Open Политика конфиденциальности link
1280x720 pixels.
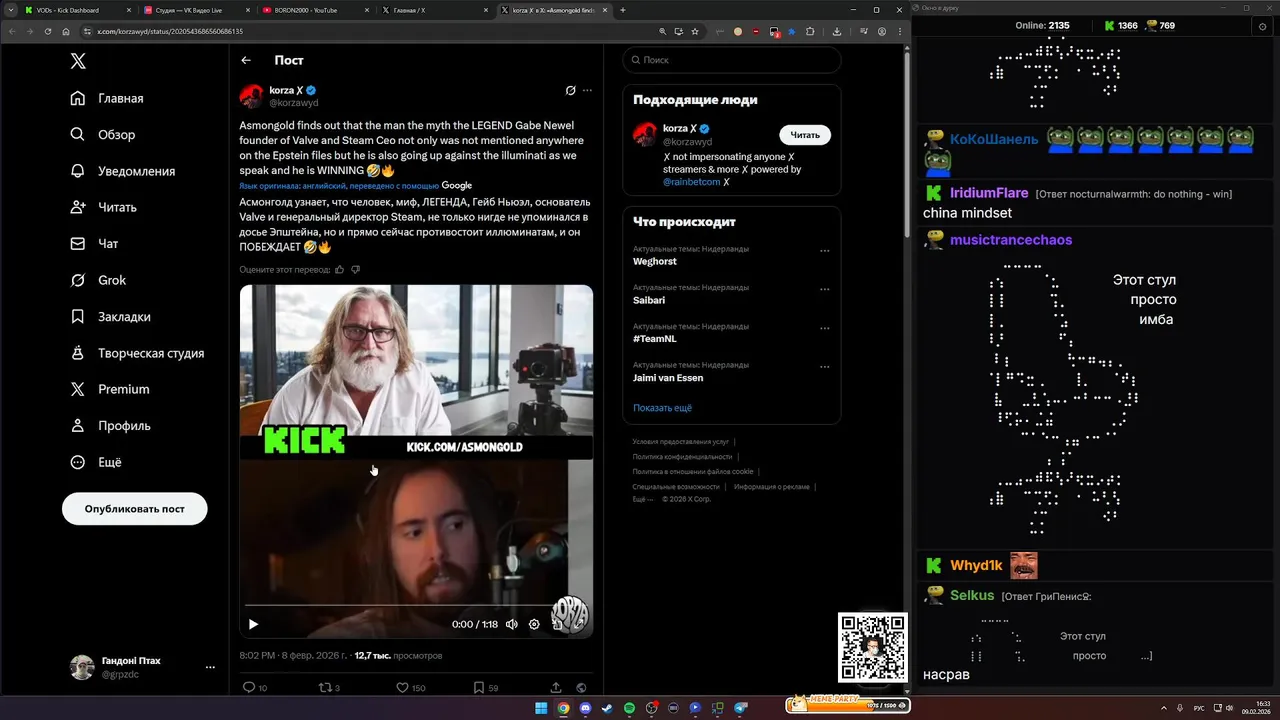point(682,456)
